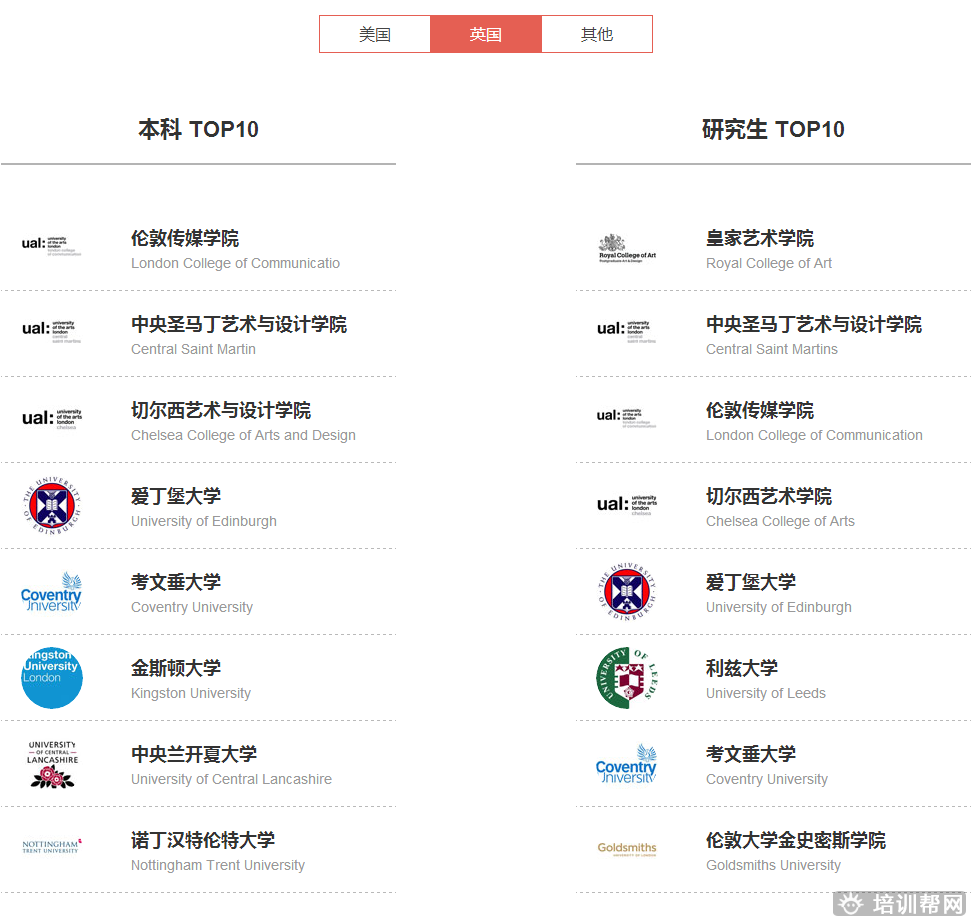Click the Goldsmiths logo
Image resolution: width=971 pixels, height=921 pixels.
[x=627, y=849]
